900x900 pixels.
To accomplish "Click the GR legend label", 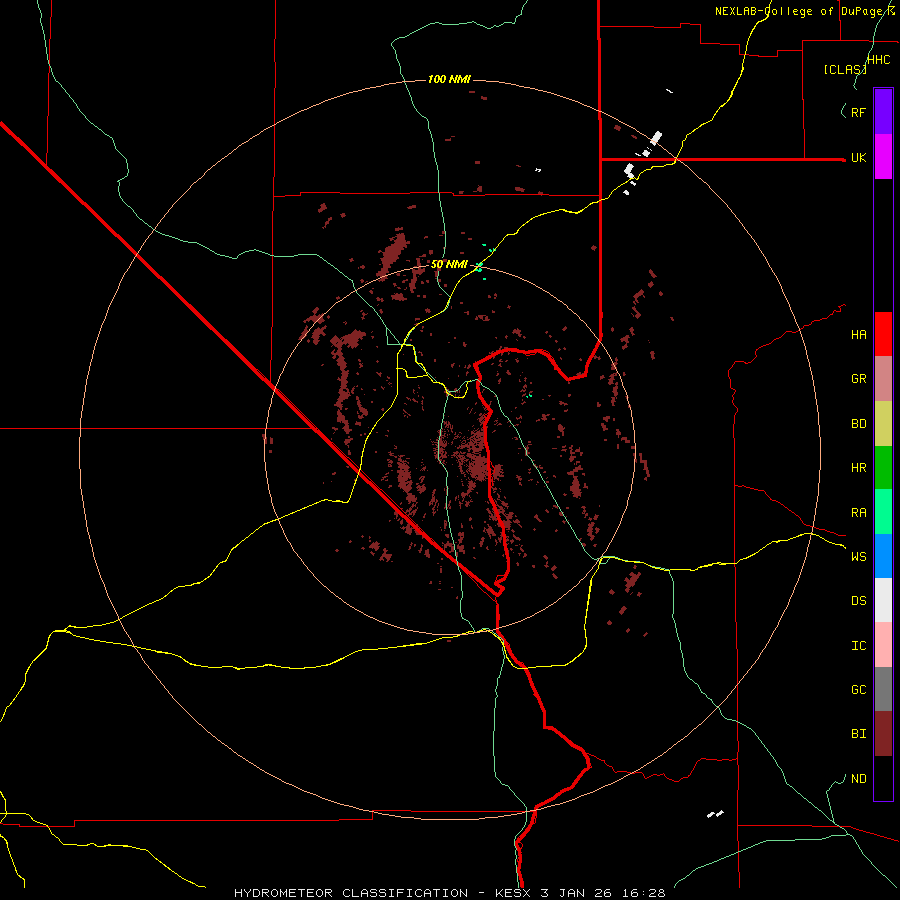I will click(x=858, y=379).
